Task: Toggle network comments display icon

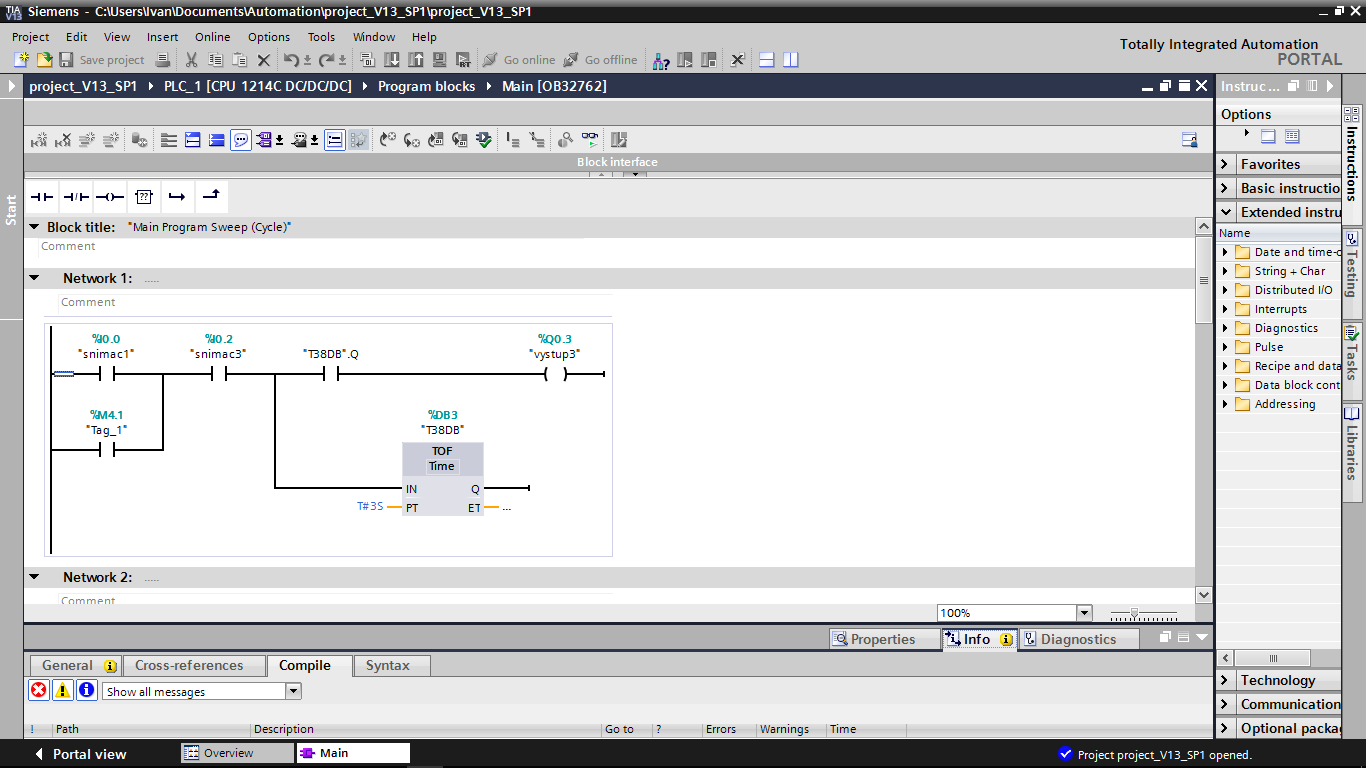Action: (x=241, y=140)
